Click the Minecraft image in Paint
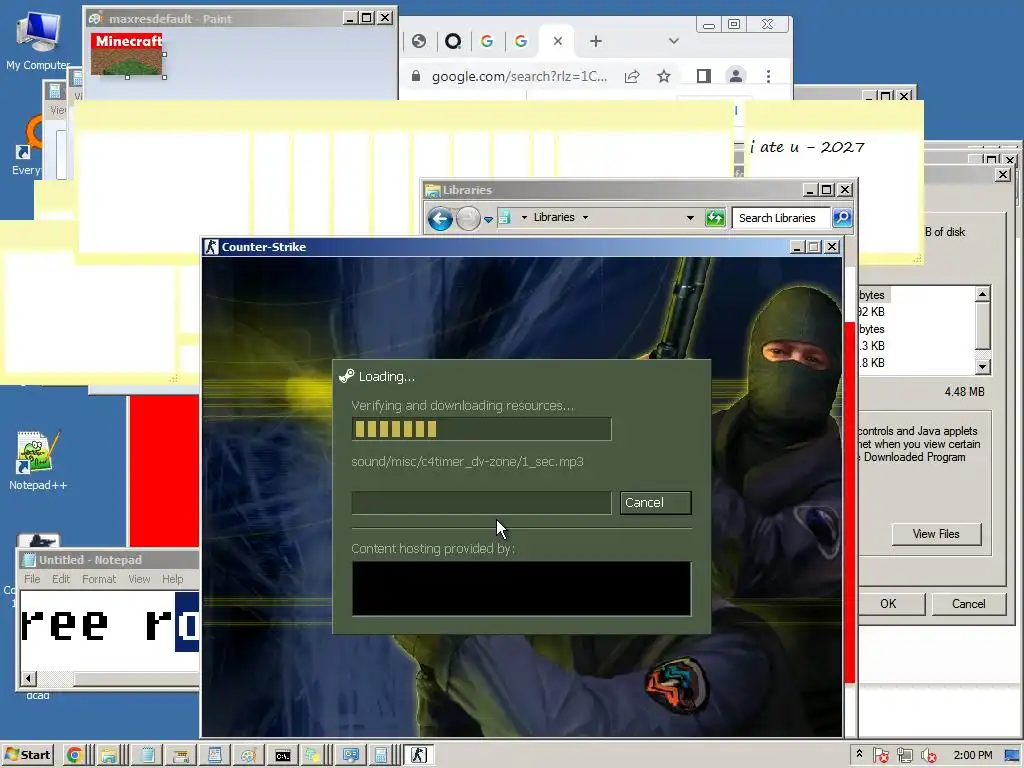 tap(127, 54)
